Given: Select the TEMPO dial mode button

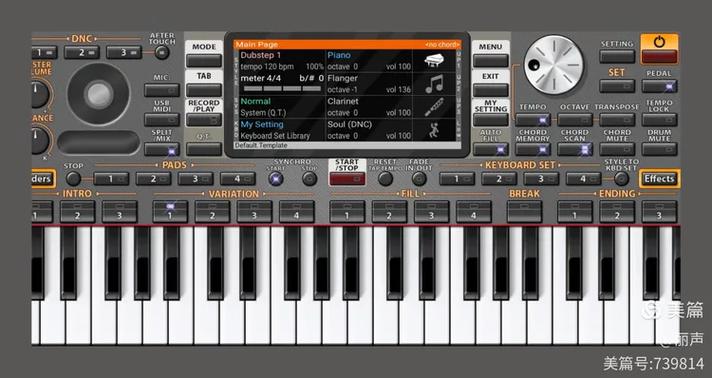Looking at the screenshot, I should coord(533,120).
